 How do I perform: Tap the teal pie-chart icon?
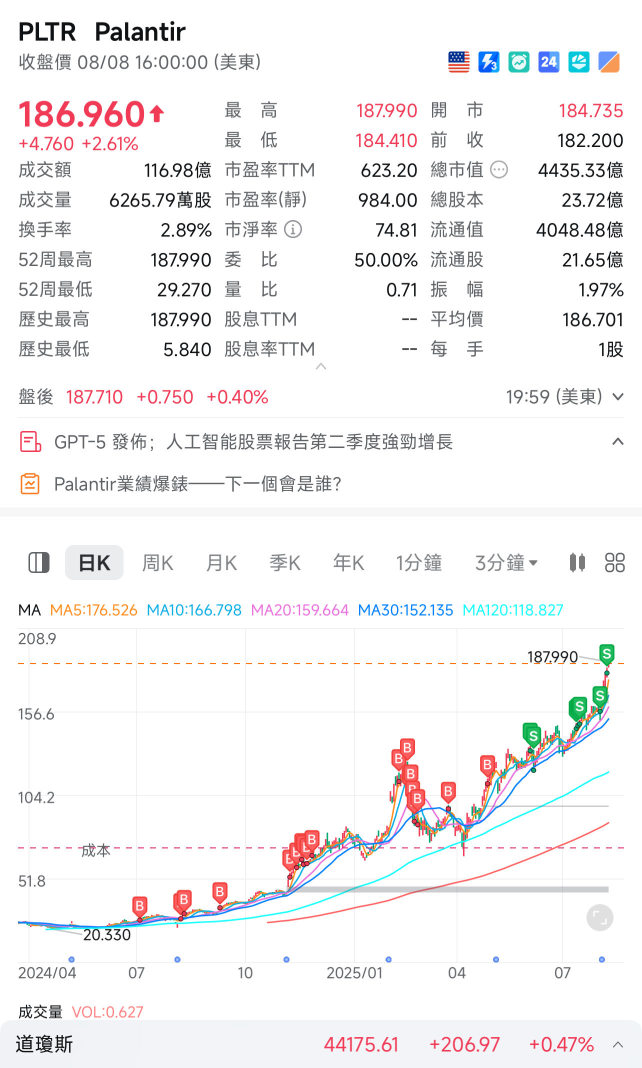coord(579,62)
